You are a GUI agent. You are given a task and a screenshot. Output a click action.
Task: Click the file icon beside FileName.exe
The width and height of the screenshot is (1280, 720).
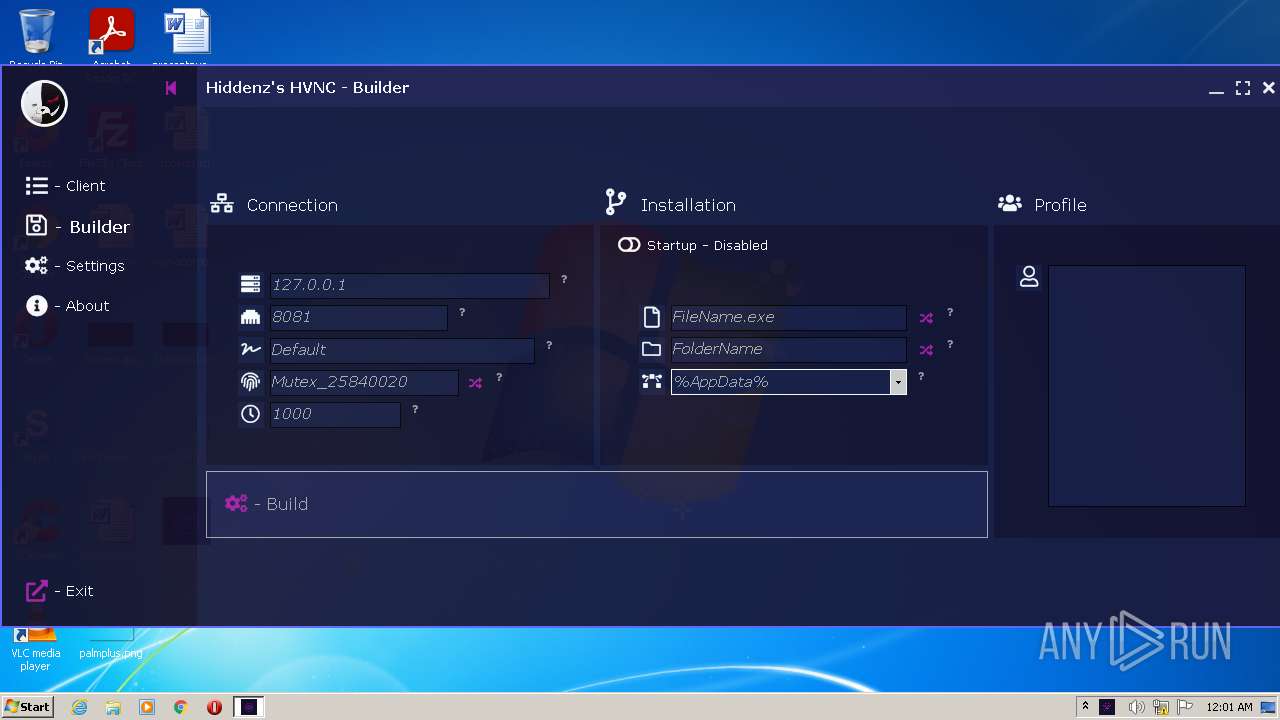652,317
